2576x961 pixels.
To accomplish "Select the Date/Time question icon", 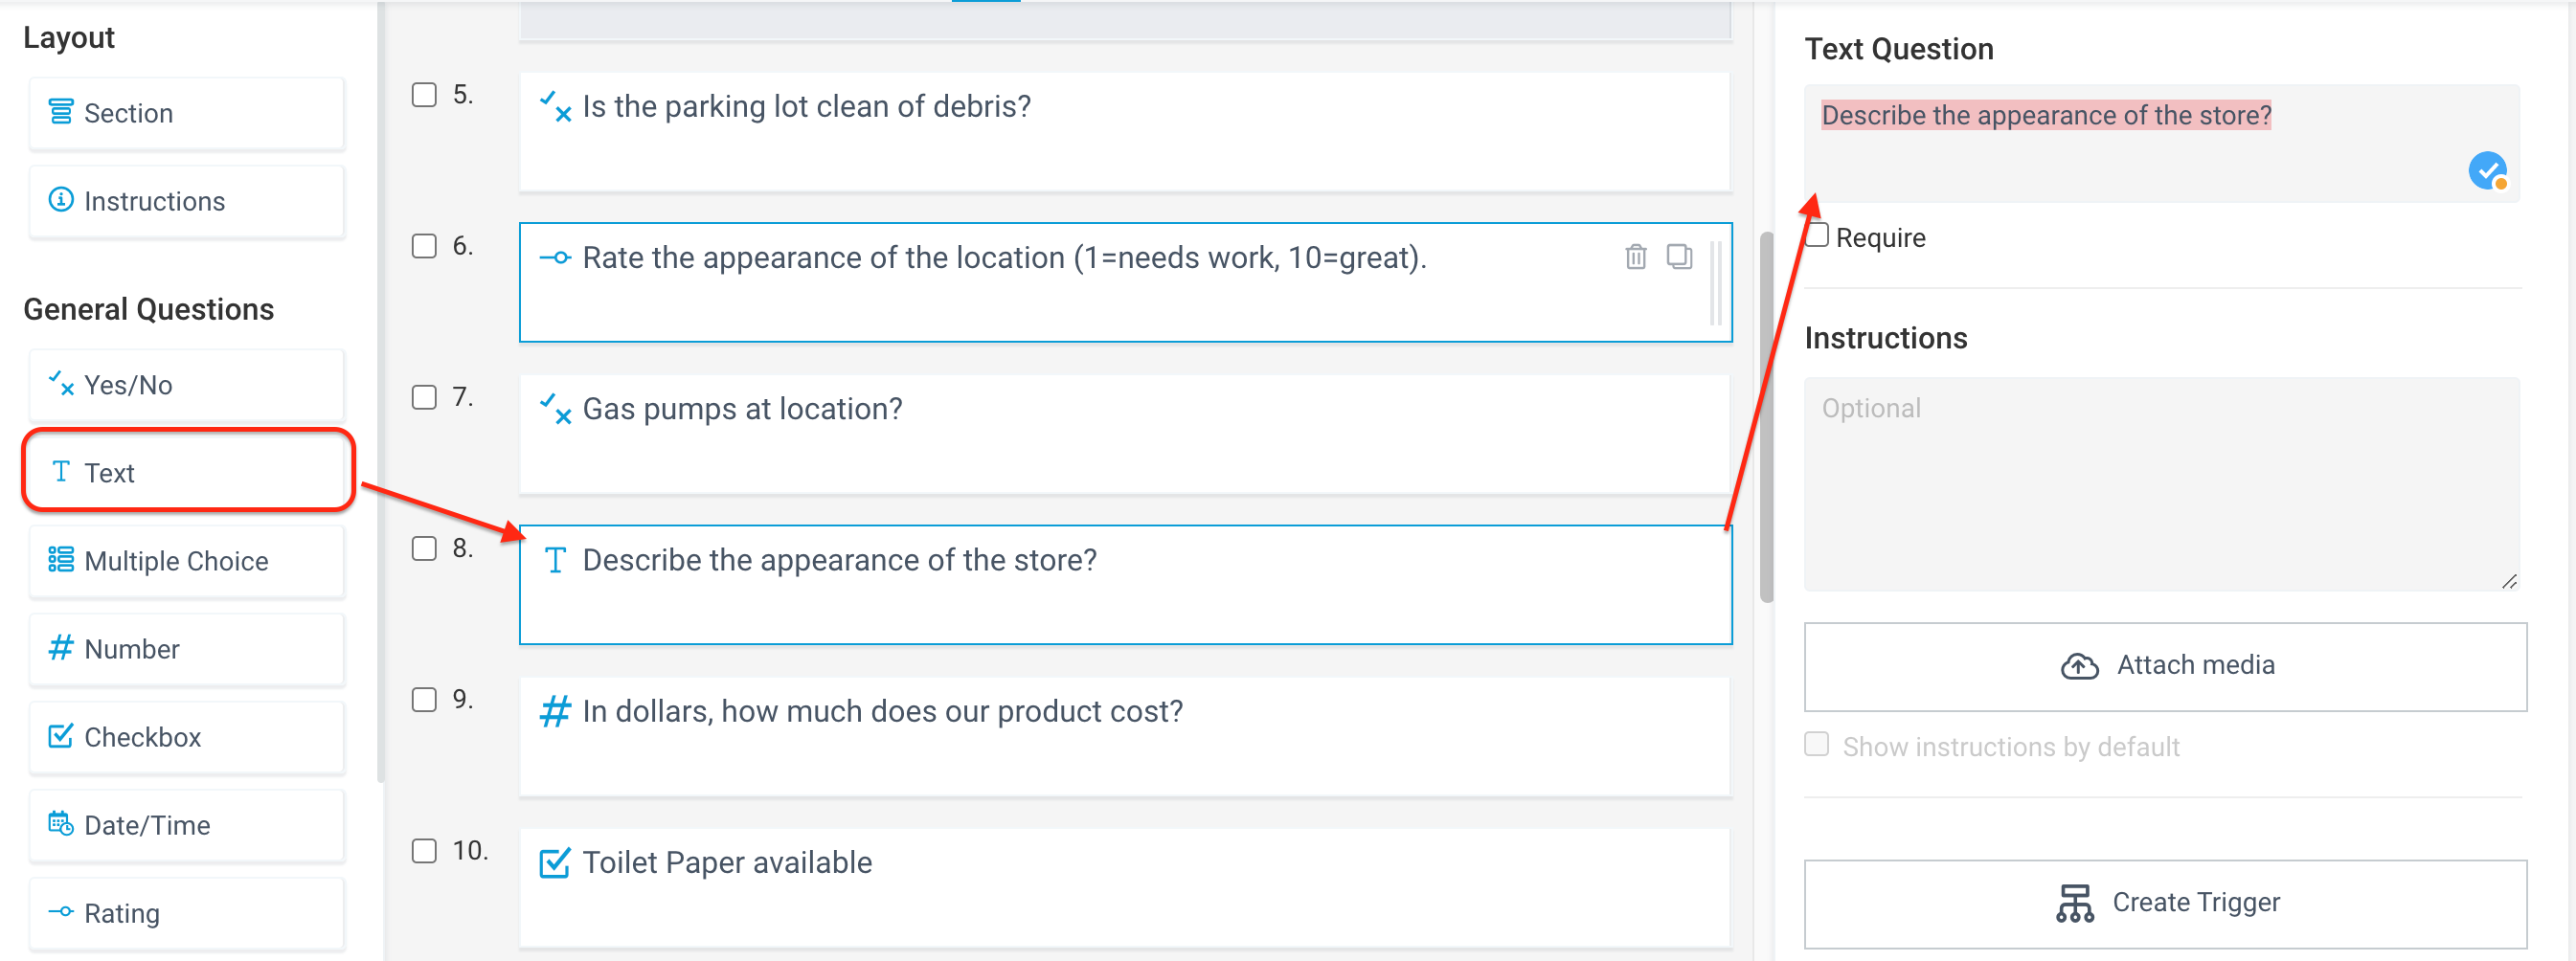I will [x=61, y=825].
